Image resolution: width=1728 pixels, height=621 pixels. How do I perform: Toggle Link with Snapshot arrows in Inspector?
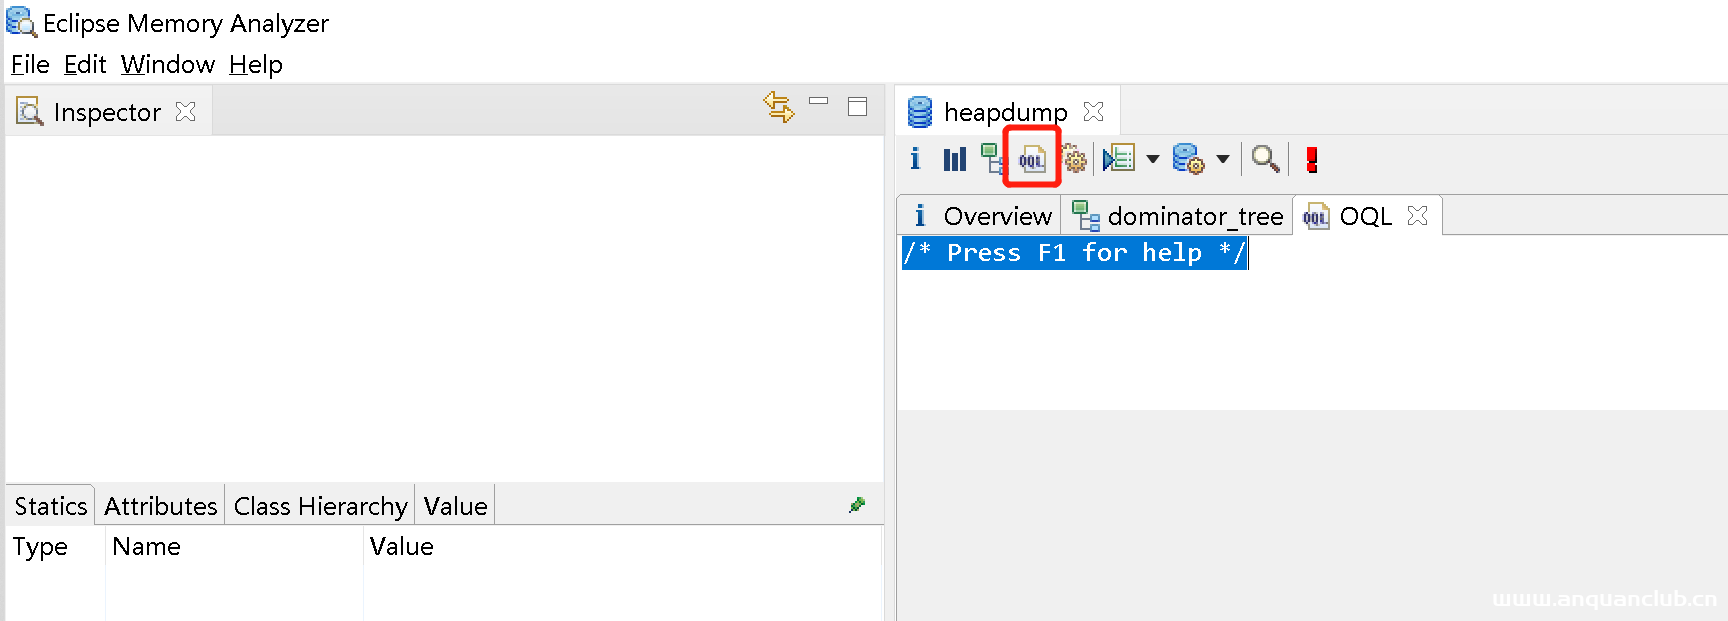pyautogui.click(x=778, y=107)
